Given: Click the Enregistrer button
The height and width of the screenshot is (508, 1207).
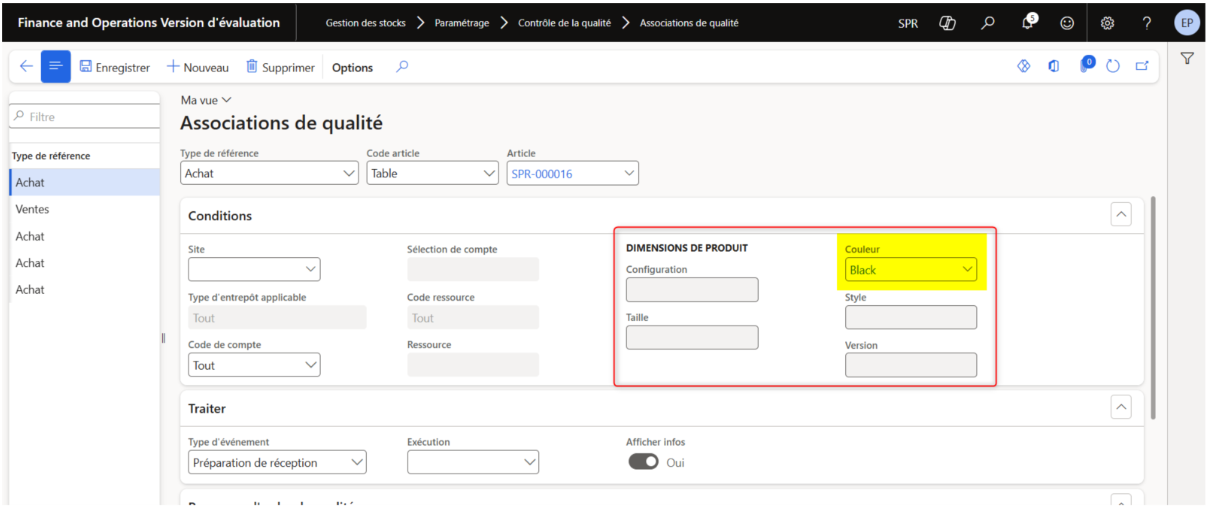Looking at the screenshot, I should pos(114,67).
